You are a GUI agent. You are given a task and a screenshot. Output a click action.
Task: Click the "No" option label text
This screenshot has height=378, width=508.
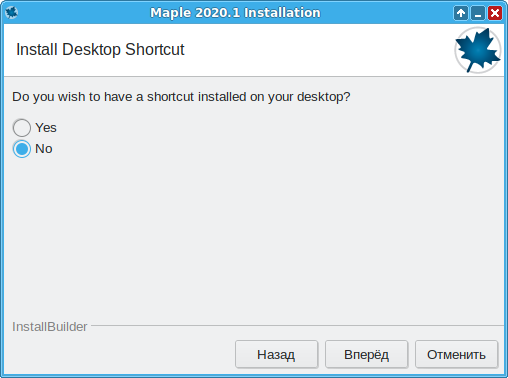tap(44, 149)
